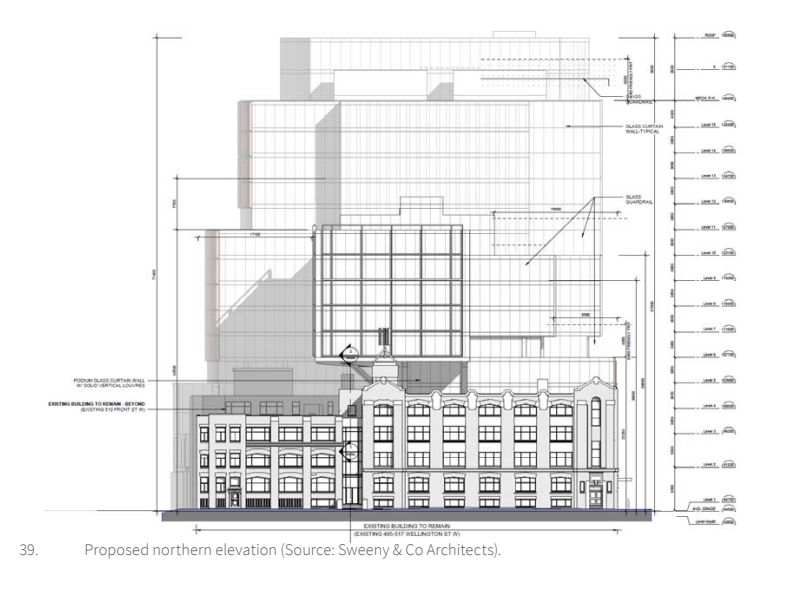
Task: Click the figure number '39.'
Action: tap(29, 550)
